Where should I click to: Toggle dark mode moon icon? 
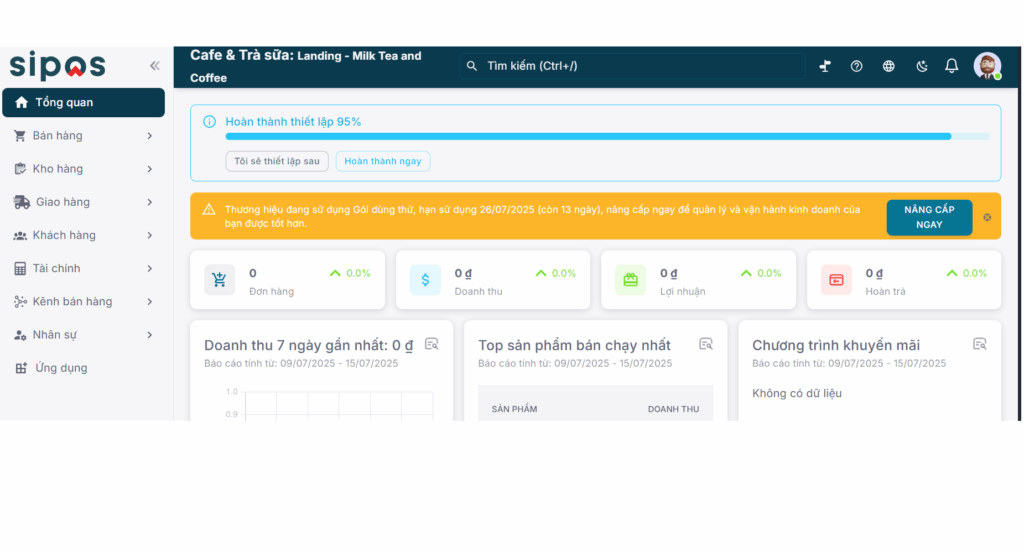tap(921, 66)
